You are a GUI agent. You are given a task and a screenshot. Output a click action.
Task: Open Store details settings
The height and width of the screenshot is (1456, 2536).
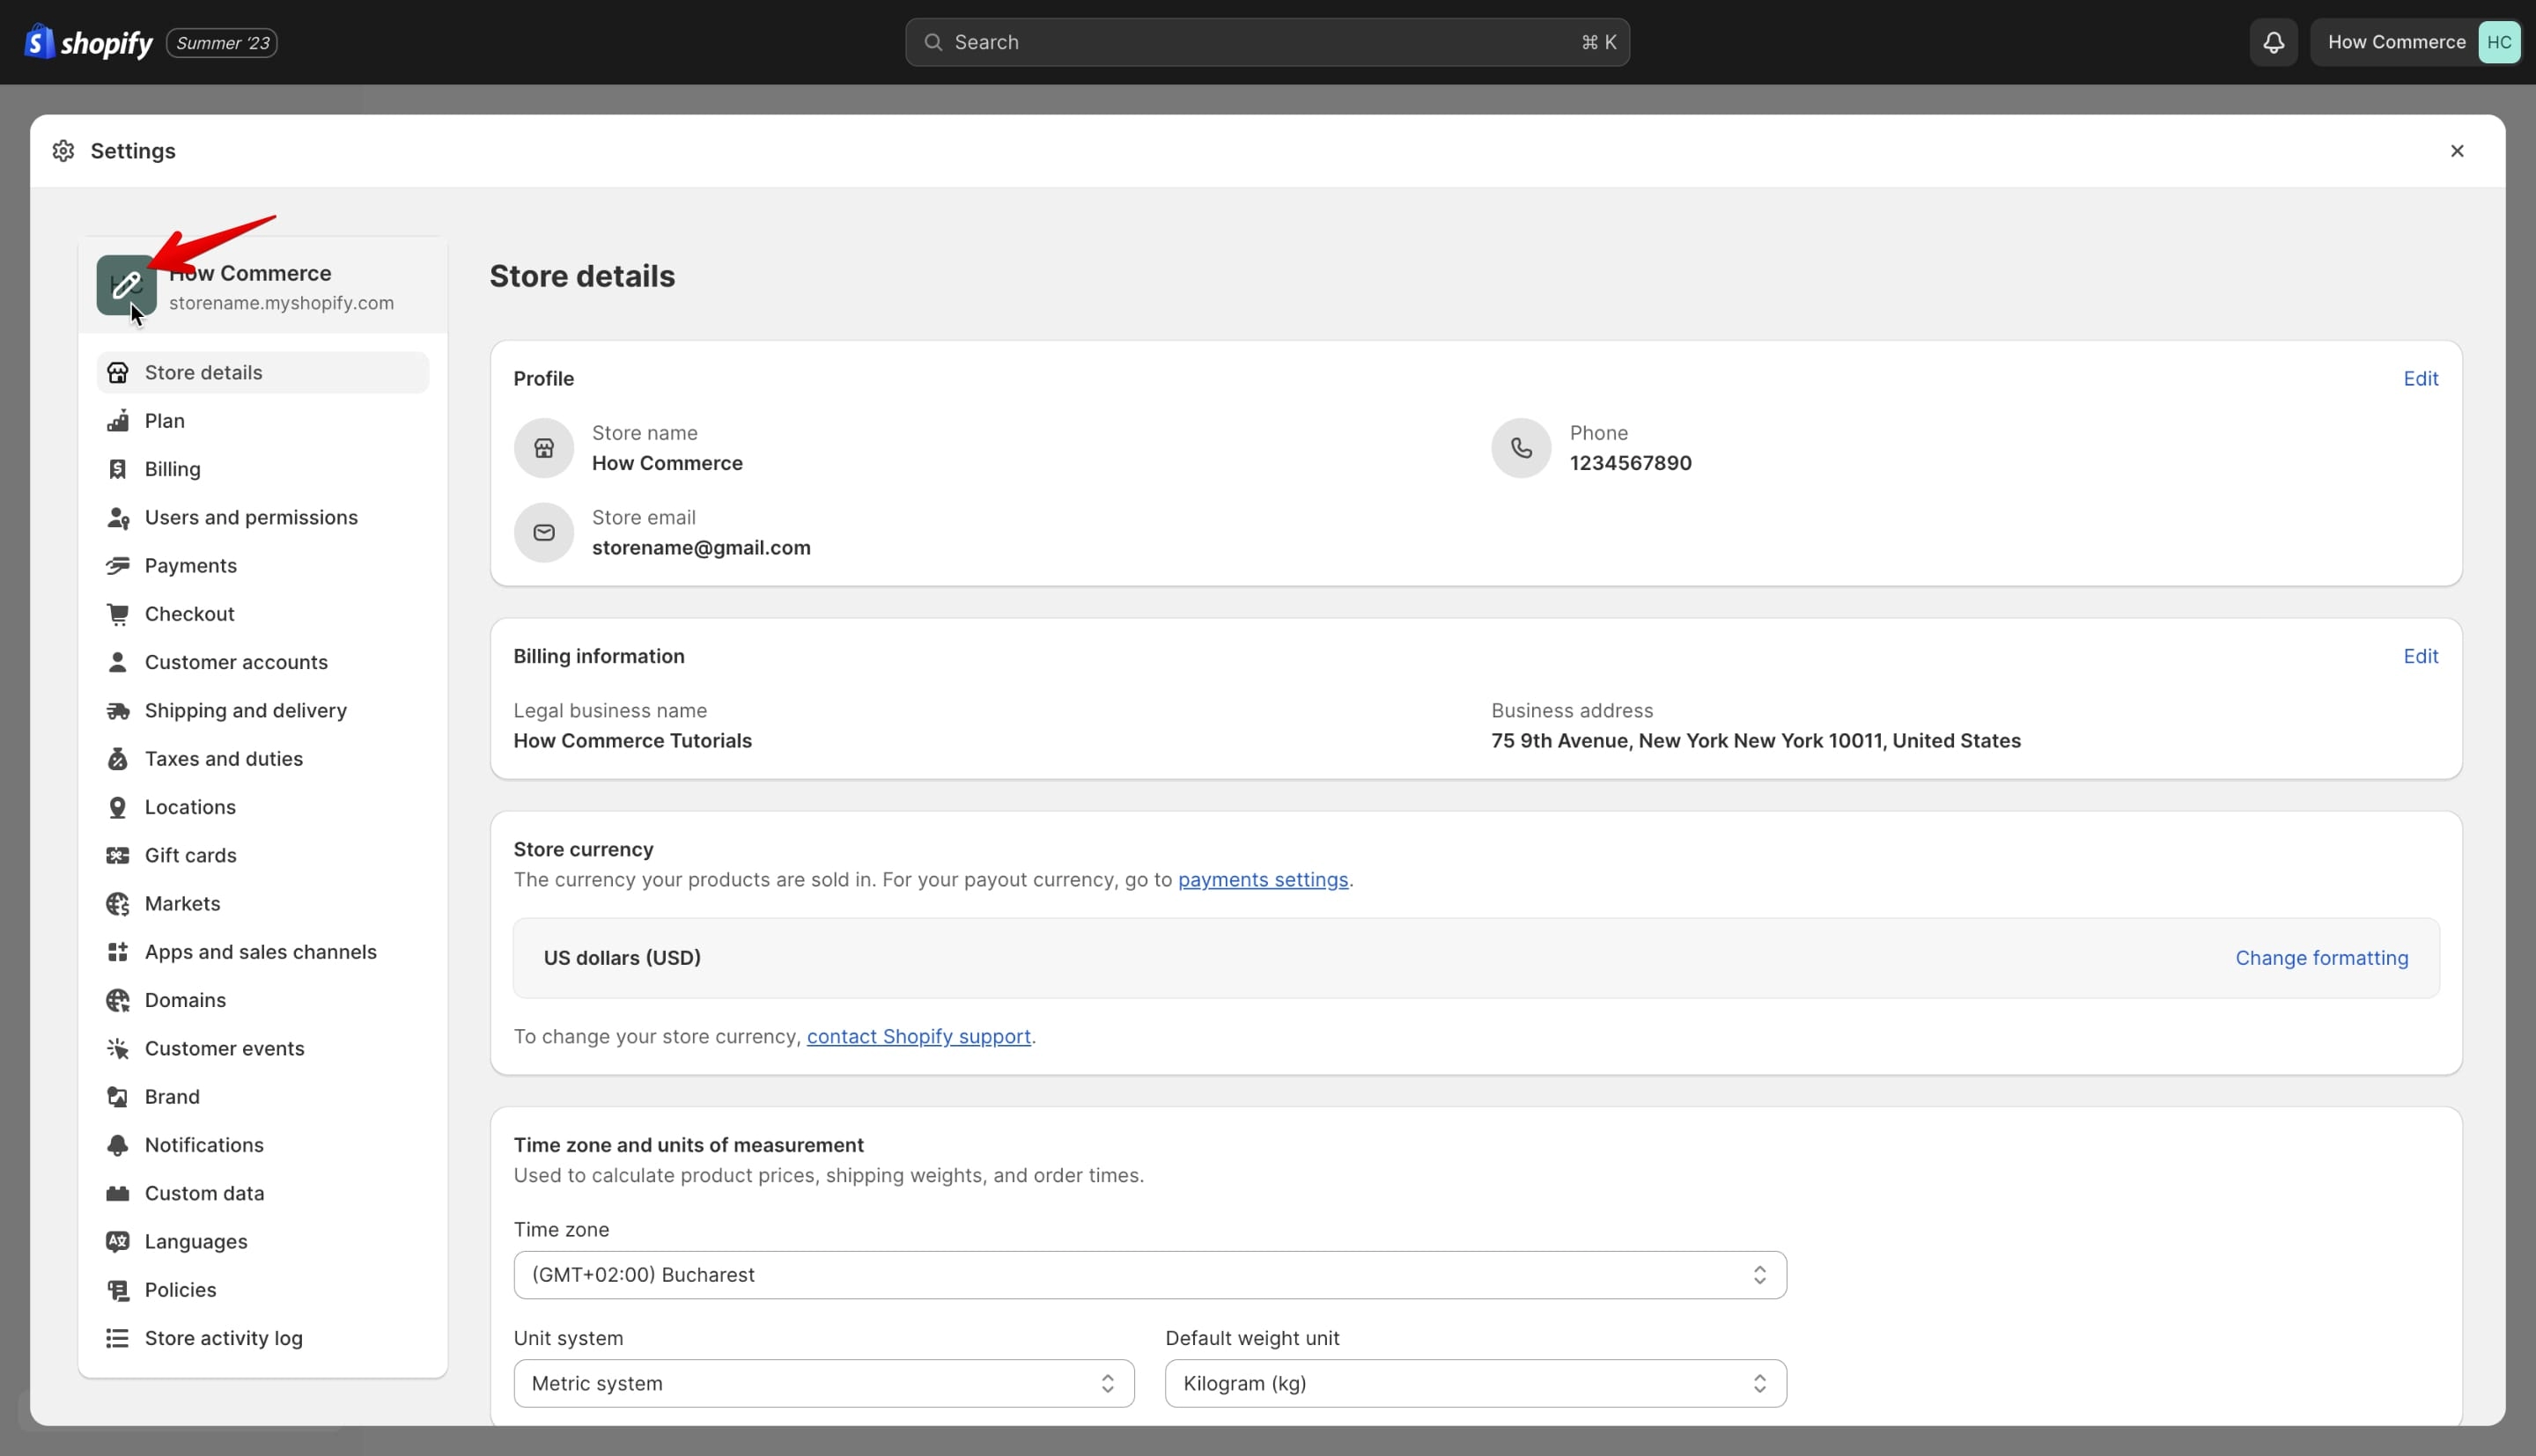[x=263, y=372]
